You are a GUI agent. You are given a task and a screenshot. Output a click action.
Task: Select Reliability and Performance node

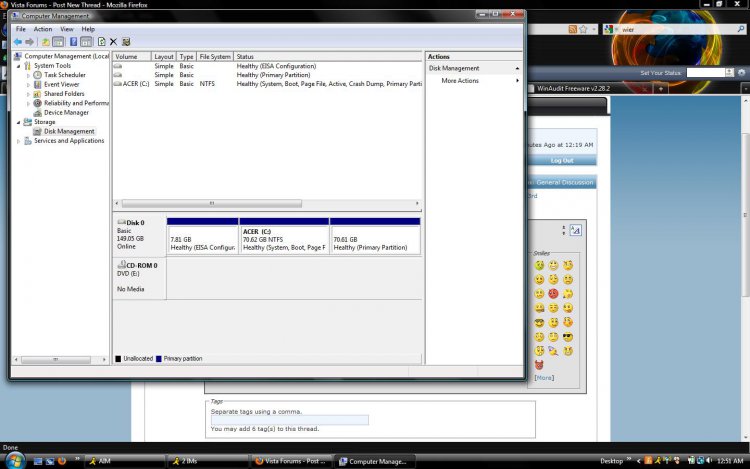[x=76, y=103]
